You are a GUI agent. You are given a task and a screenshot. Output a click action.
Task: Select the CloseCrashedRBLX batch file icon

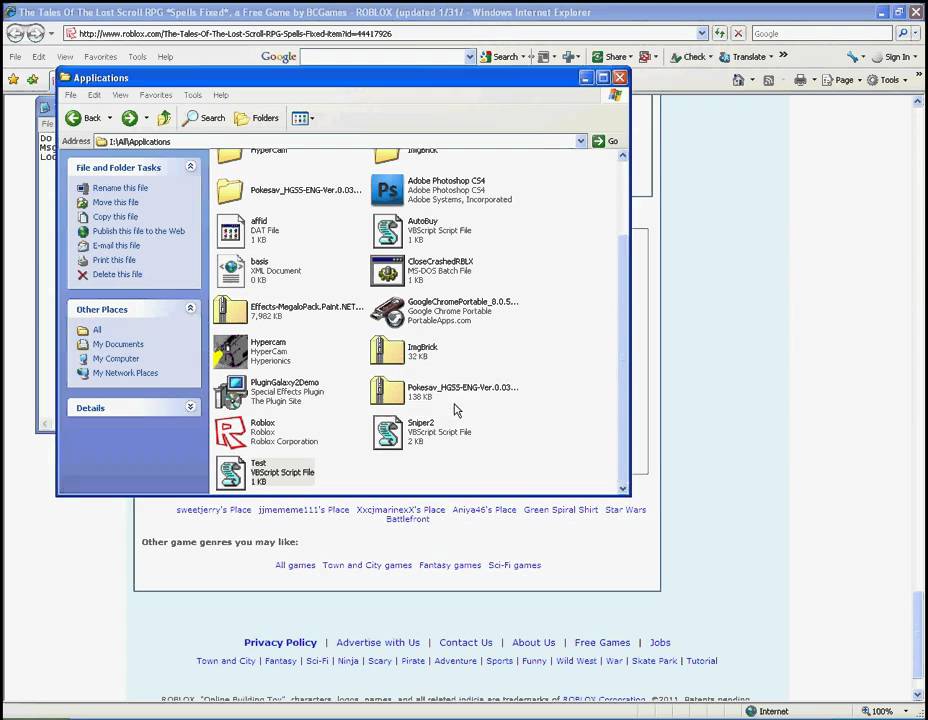387,271
